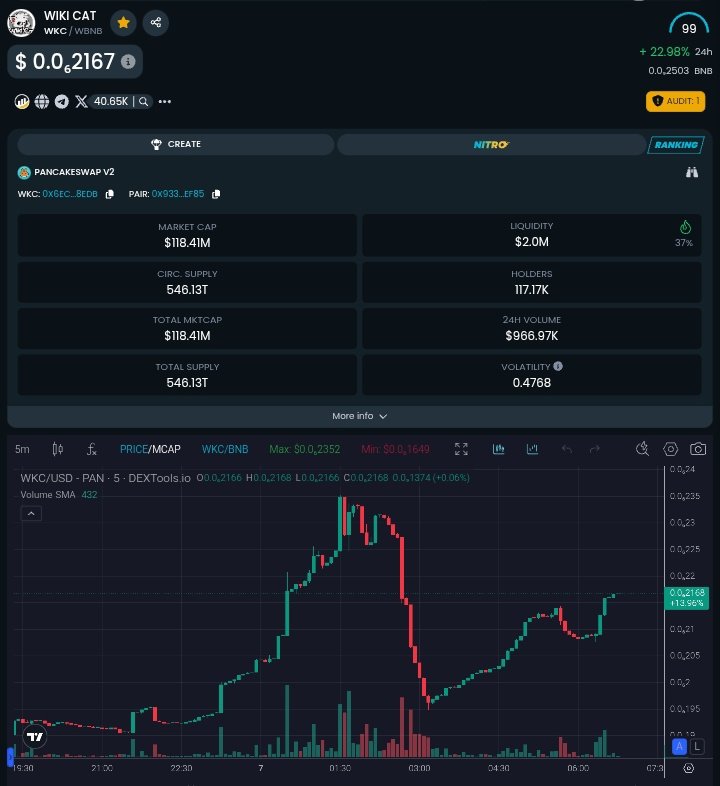
Task: Toggle WKC/BNB denomination
Action: 225,449
